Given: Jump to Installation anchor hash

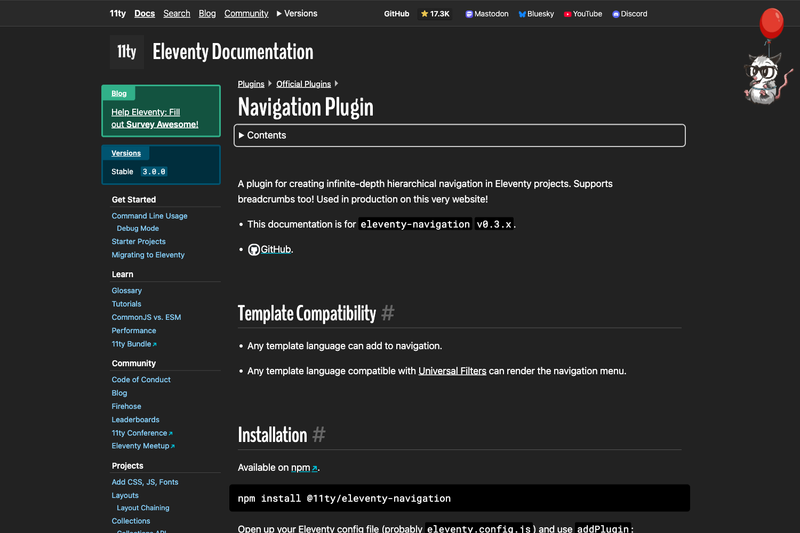Looking at the screenshot, I should pos(319,435).
